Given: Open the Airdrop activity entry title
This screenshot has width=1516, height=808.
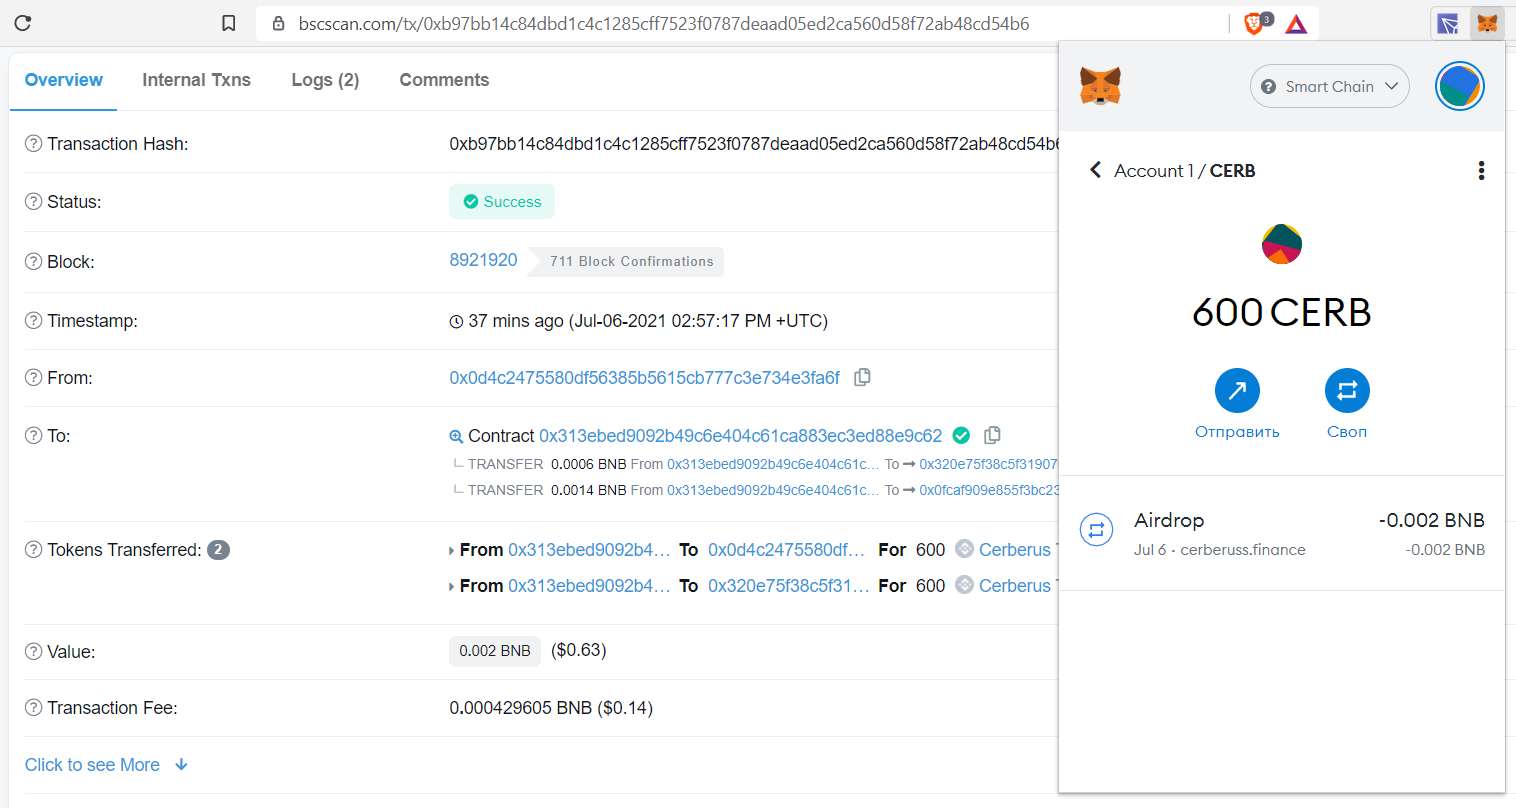Looking at the screenshot, I should point(1169,520).
